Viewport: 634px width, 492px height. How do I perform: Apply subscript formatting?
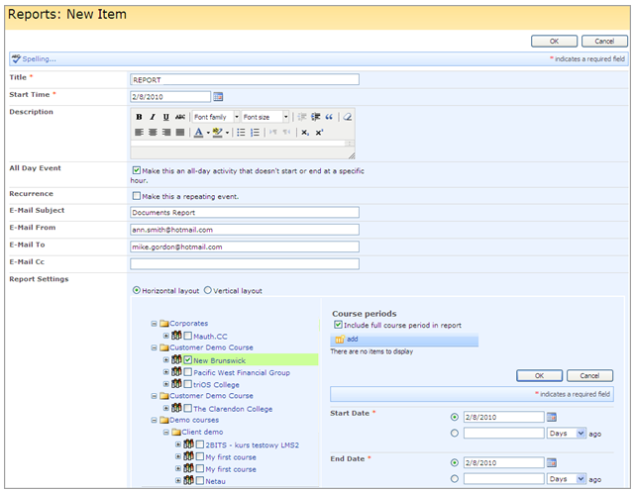click(x=305, y=132)
